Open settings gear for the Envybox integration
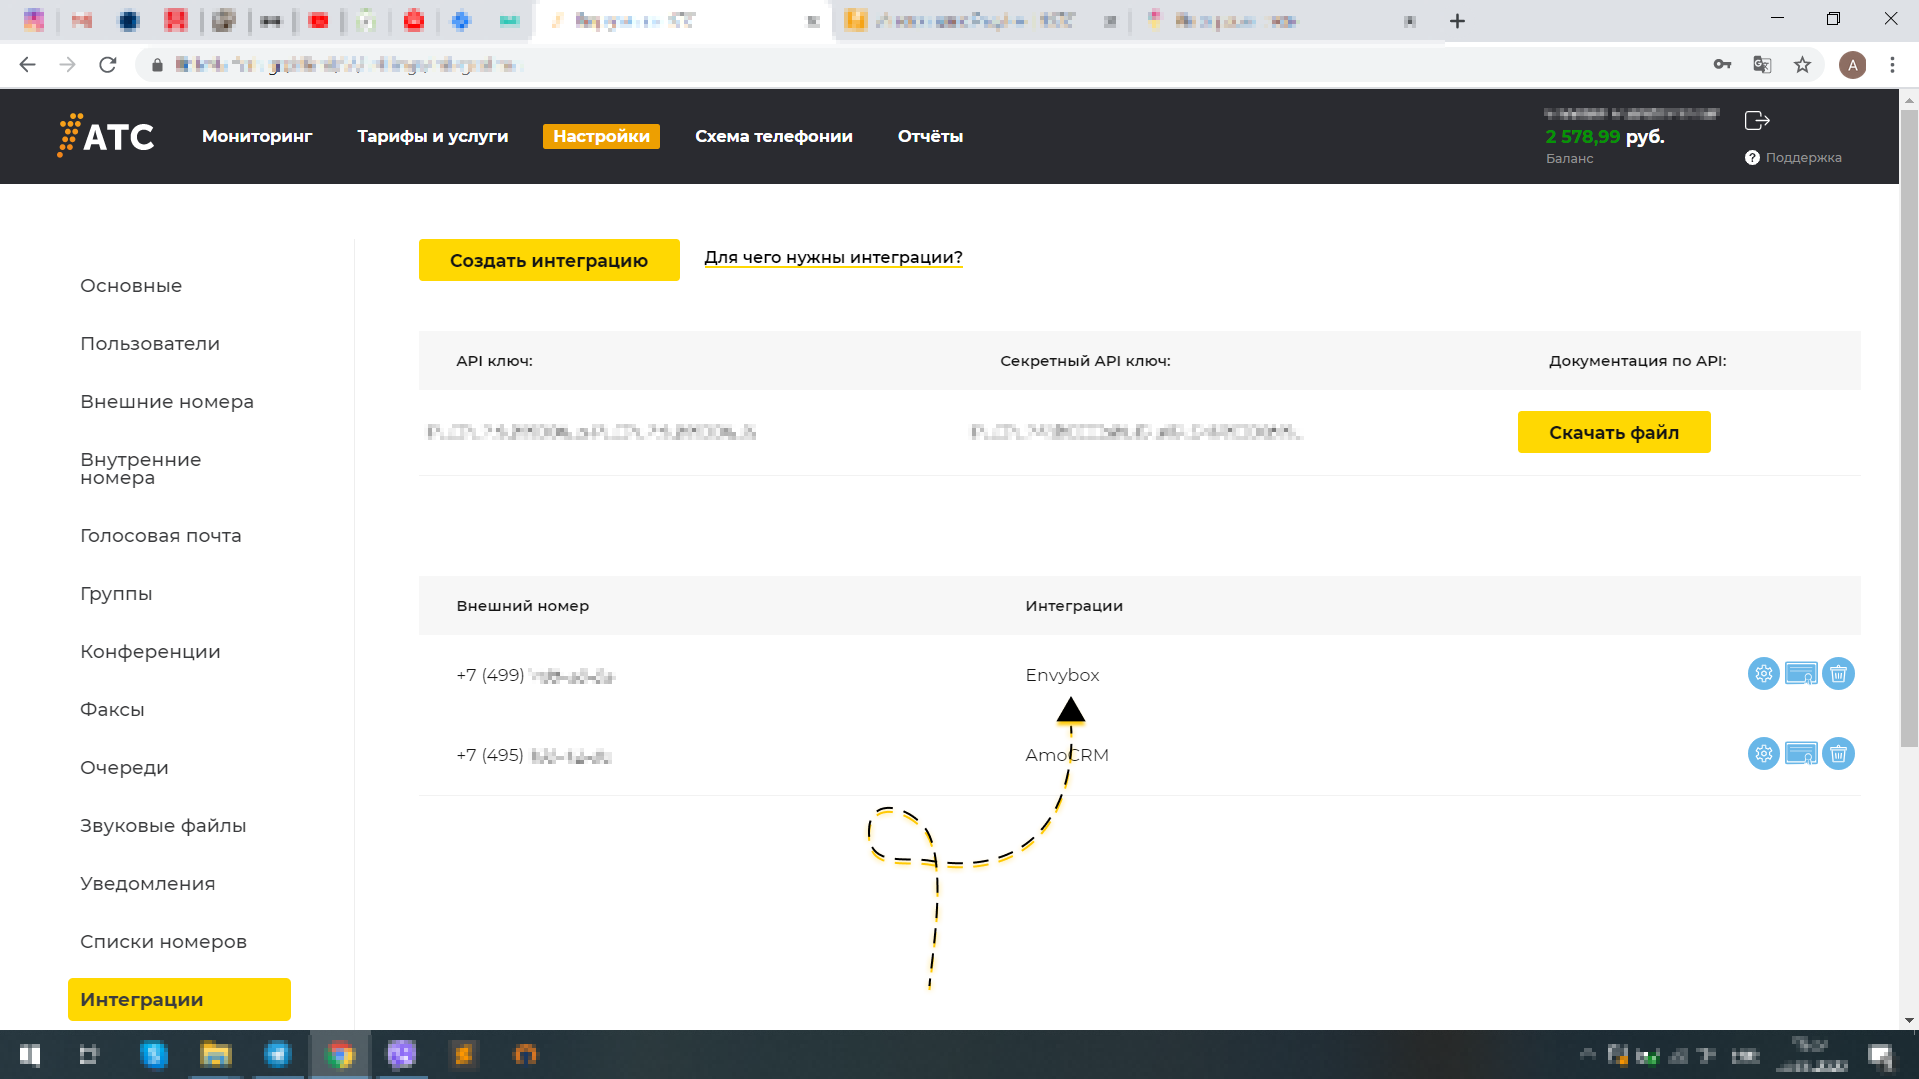Image resolution: width=1919 pixels, height=1079 pixels. pos(1762,674)
